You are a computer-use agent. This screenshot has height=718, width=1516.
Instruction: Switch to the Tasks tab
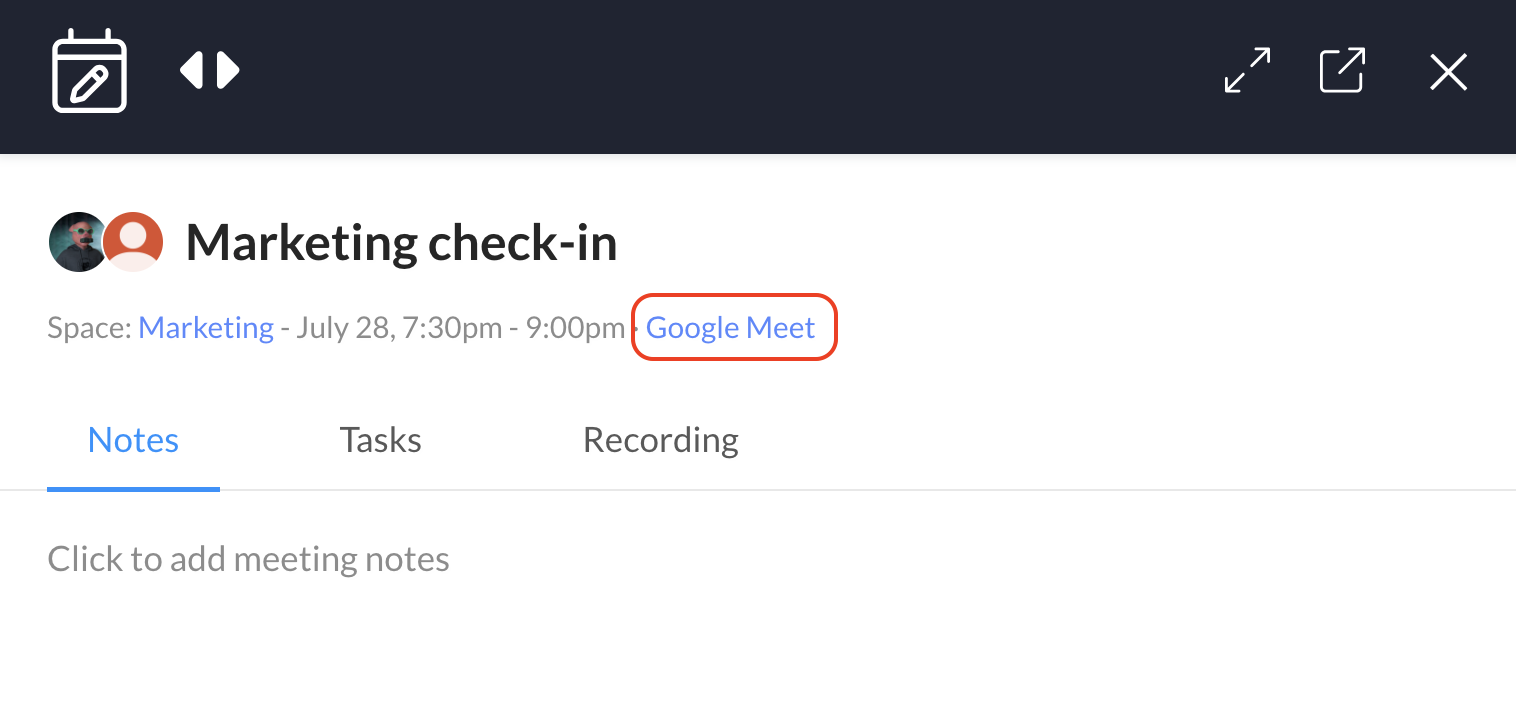click(380, 440)
